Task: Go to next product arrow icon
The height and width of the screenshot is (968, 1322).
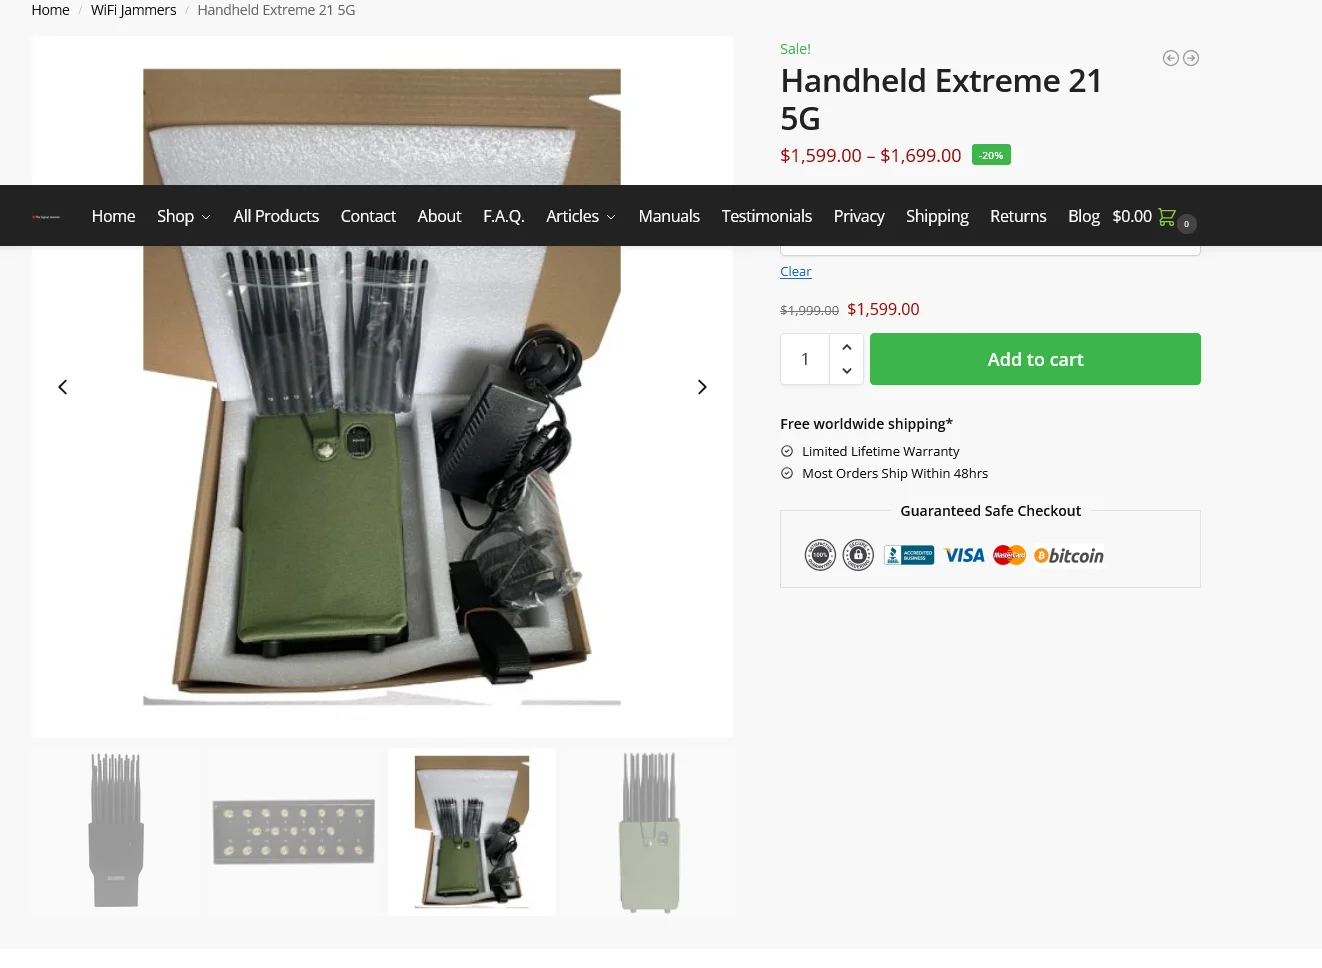Action: pos(1191,58)
